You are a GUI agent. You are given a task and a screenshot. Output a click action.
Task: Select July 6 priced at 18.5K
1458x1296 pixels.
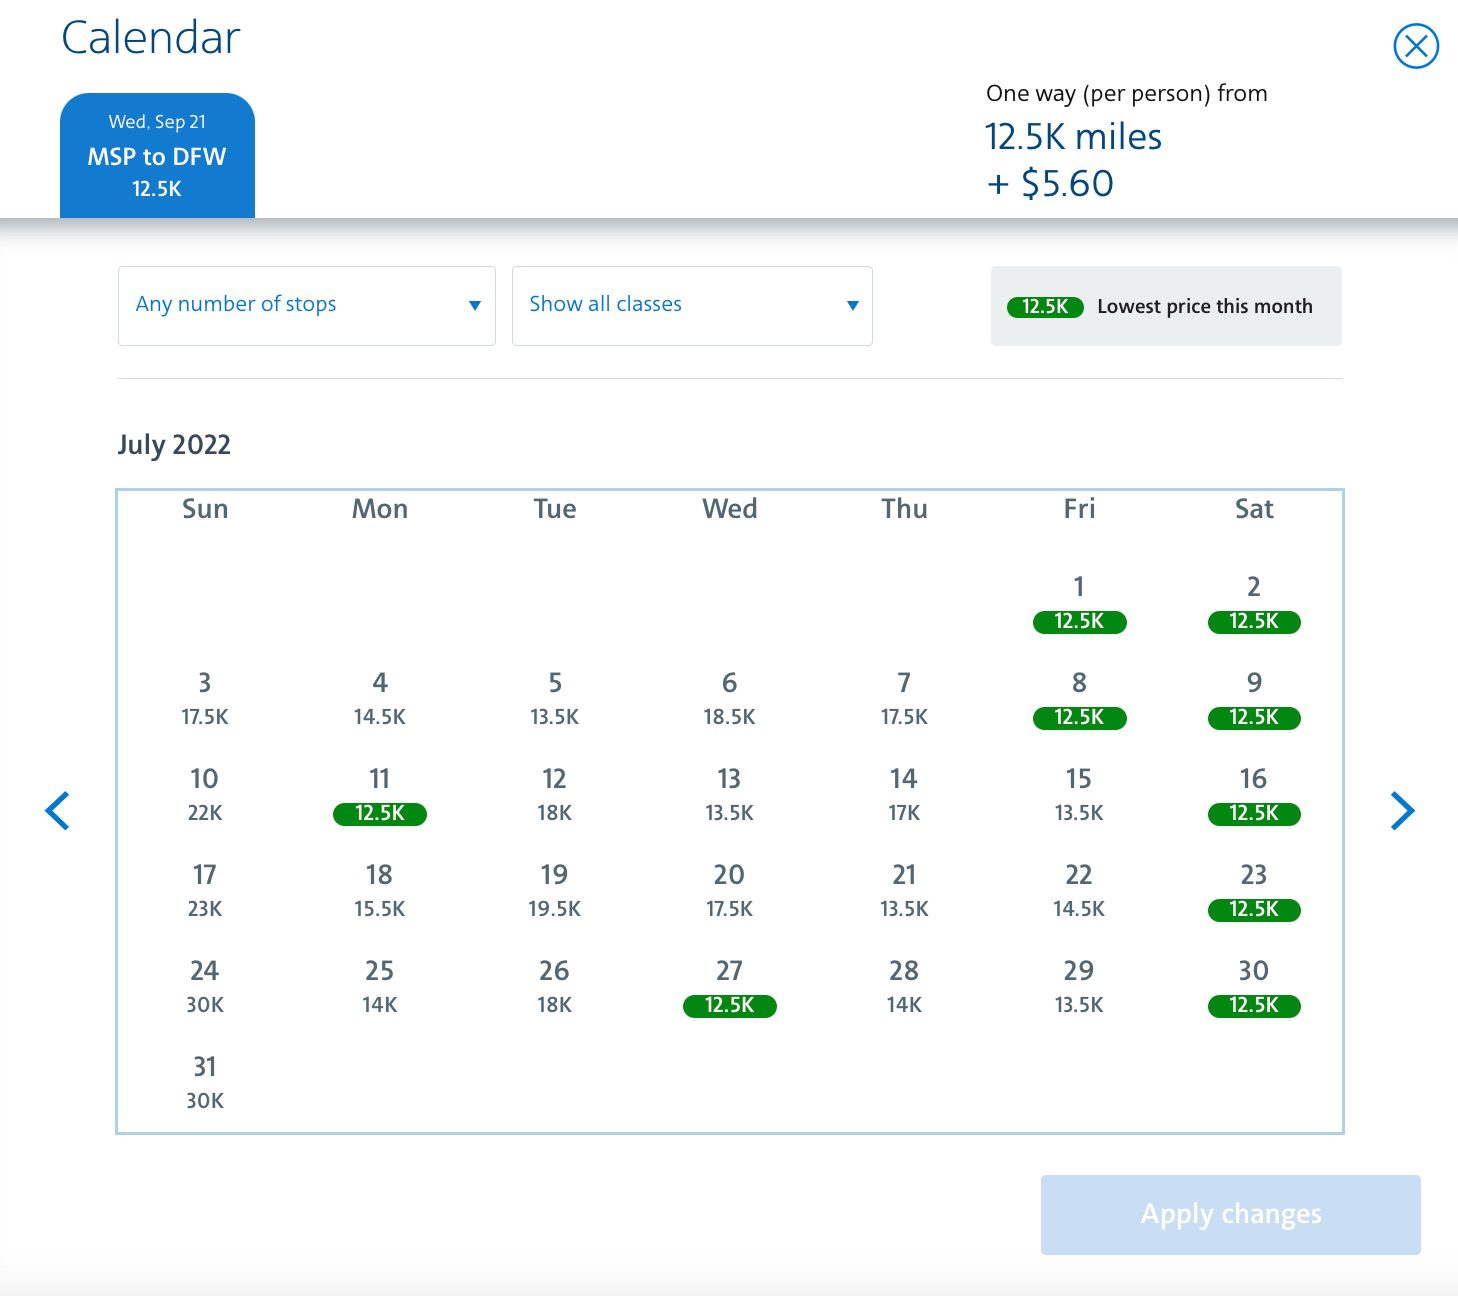[x=729, y=699]
